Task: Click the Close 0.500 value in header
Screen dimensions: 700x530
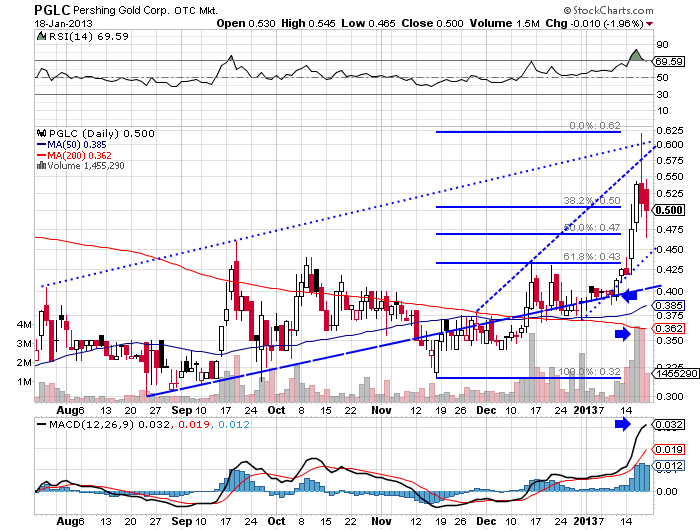Action: pyautogui.click(x=432, y=23)
